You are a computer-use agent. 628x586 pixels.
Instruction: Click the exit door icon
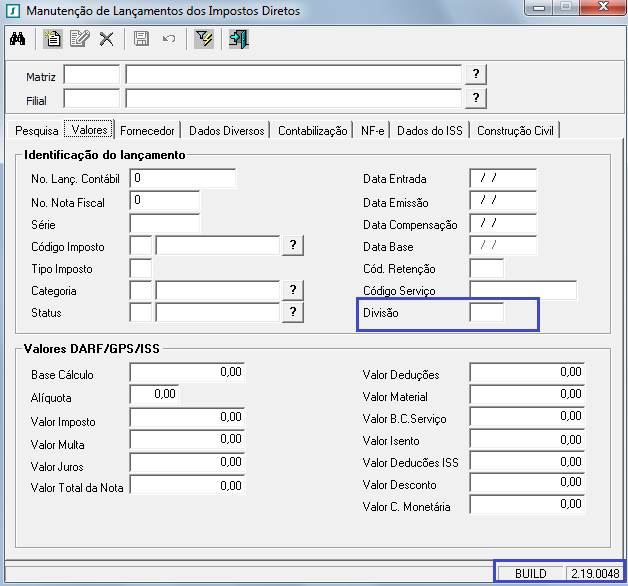(x=239, y=39)
